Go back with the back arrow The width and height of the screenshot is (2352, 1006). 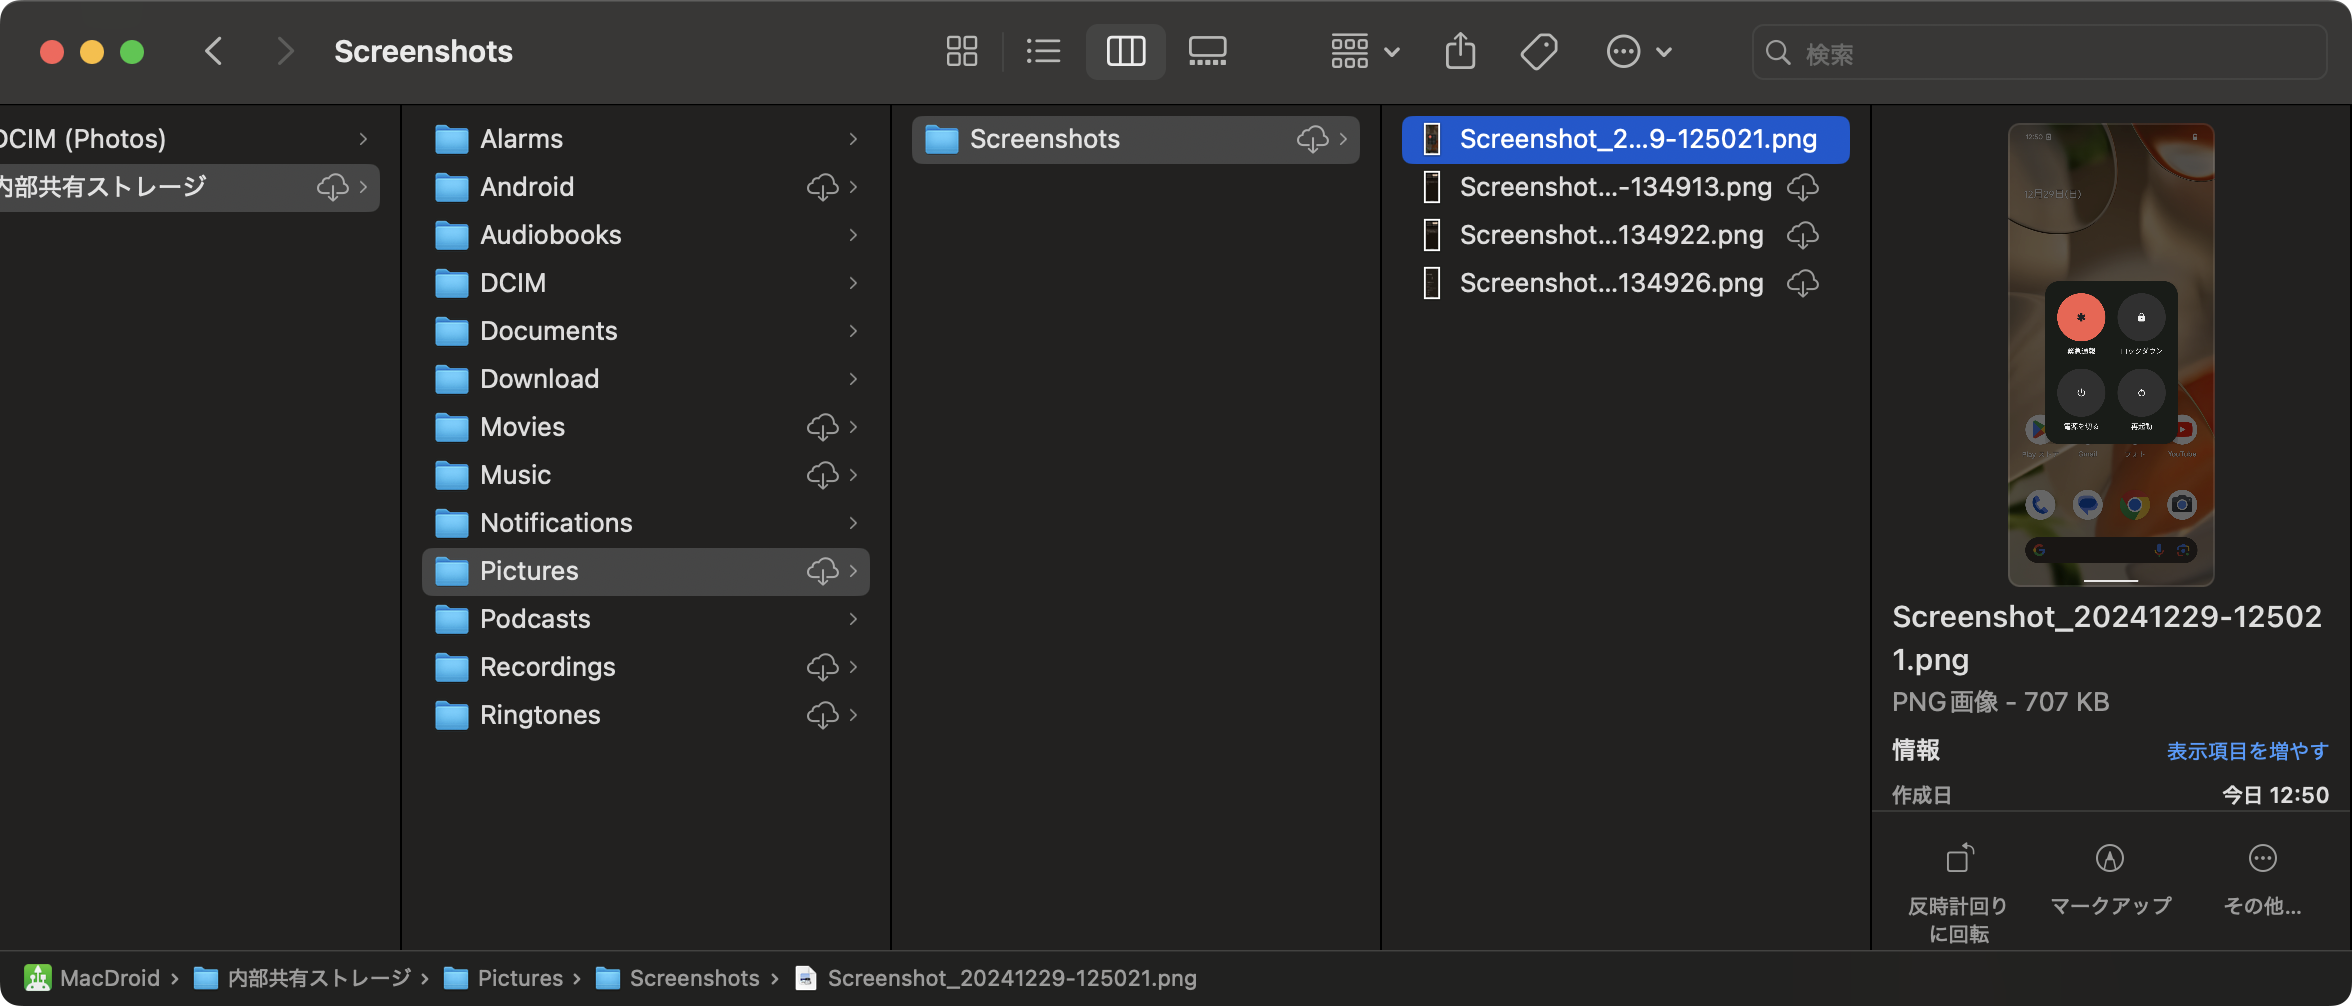point(213,51)
